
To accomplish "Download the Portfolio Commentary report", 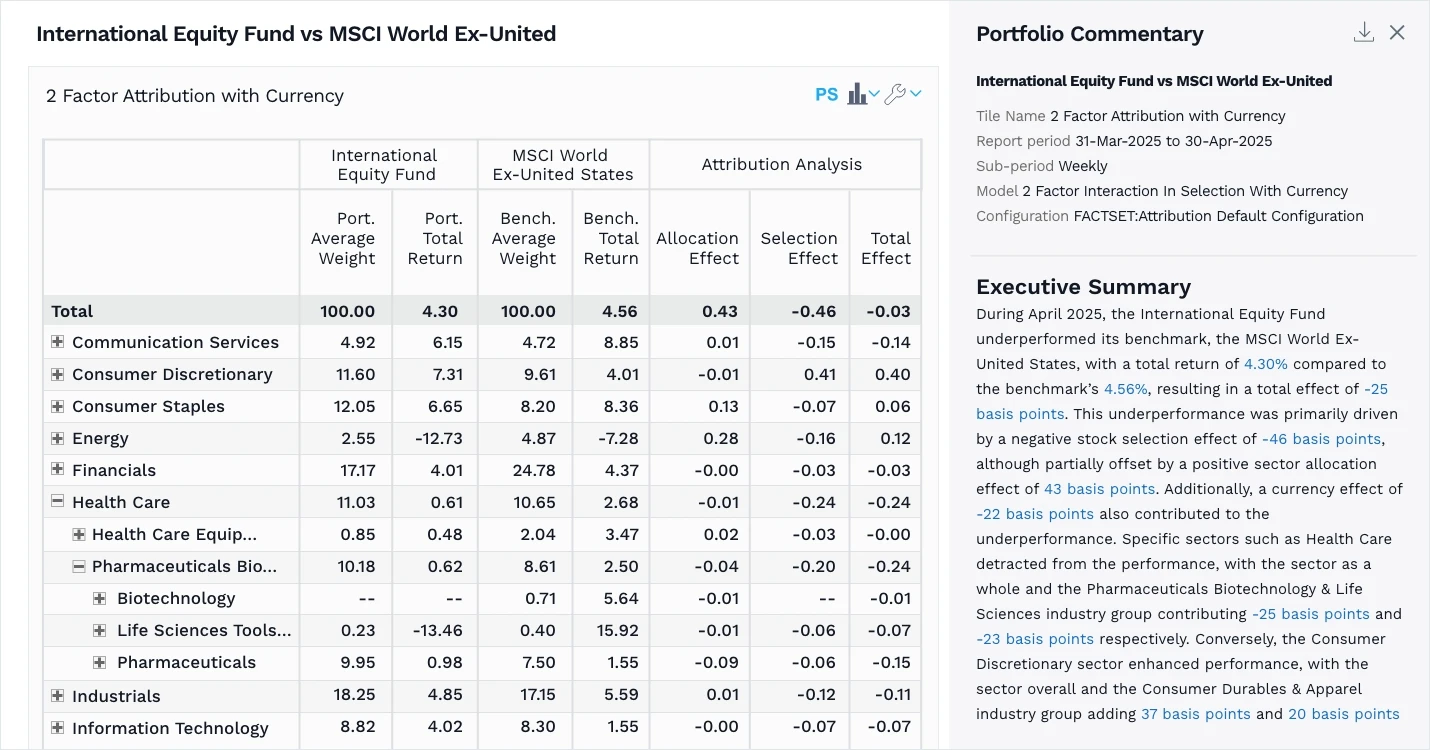I will [x=1364, y=31].
